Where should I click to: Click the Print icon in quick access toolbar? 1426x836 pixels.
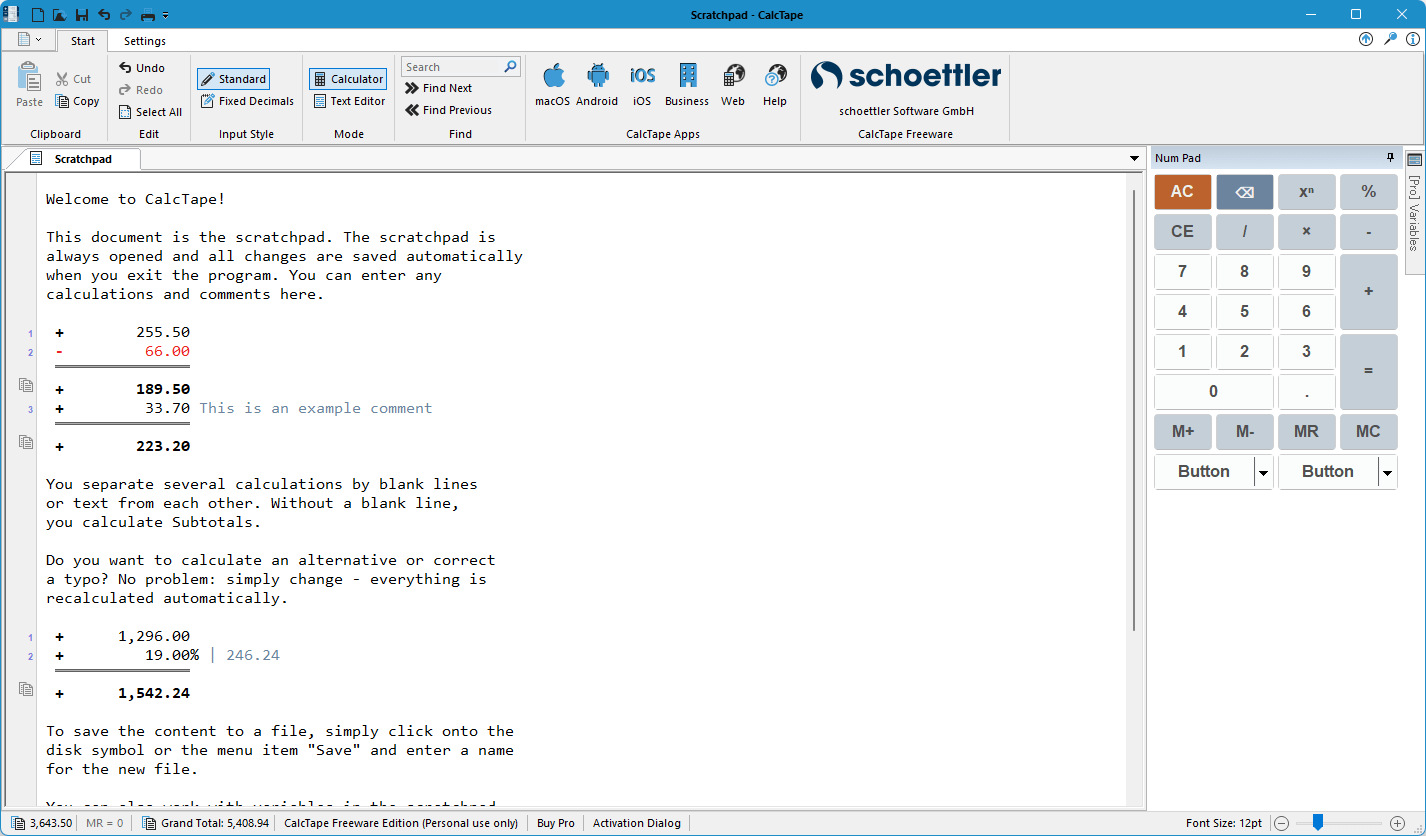[x=148, y=15]
